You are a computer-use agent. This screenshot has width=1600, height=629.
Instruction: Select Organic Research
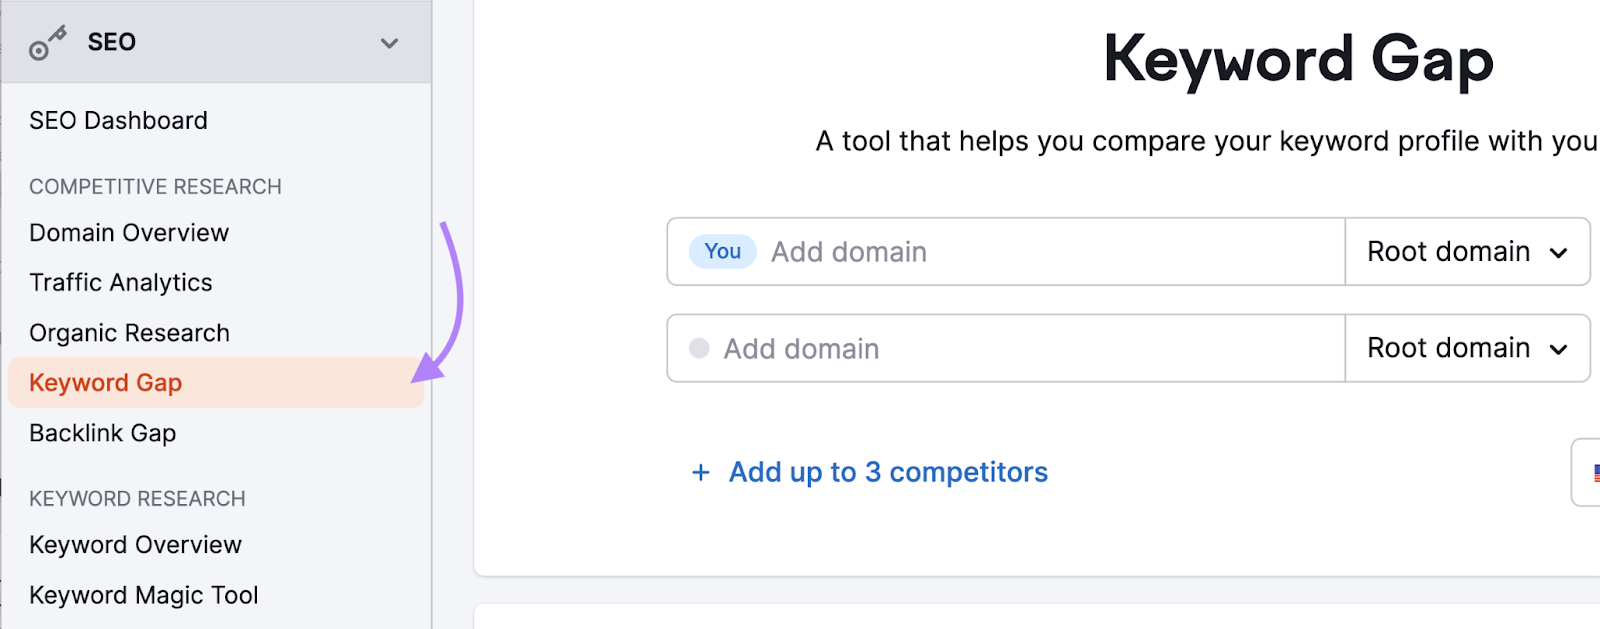point(129,332)
